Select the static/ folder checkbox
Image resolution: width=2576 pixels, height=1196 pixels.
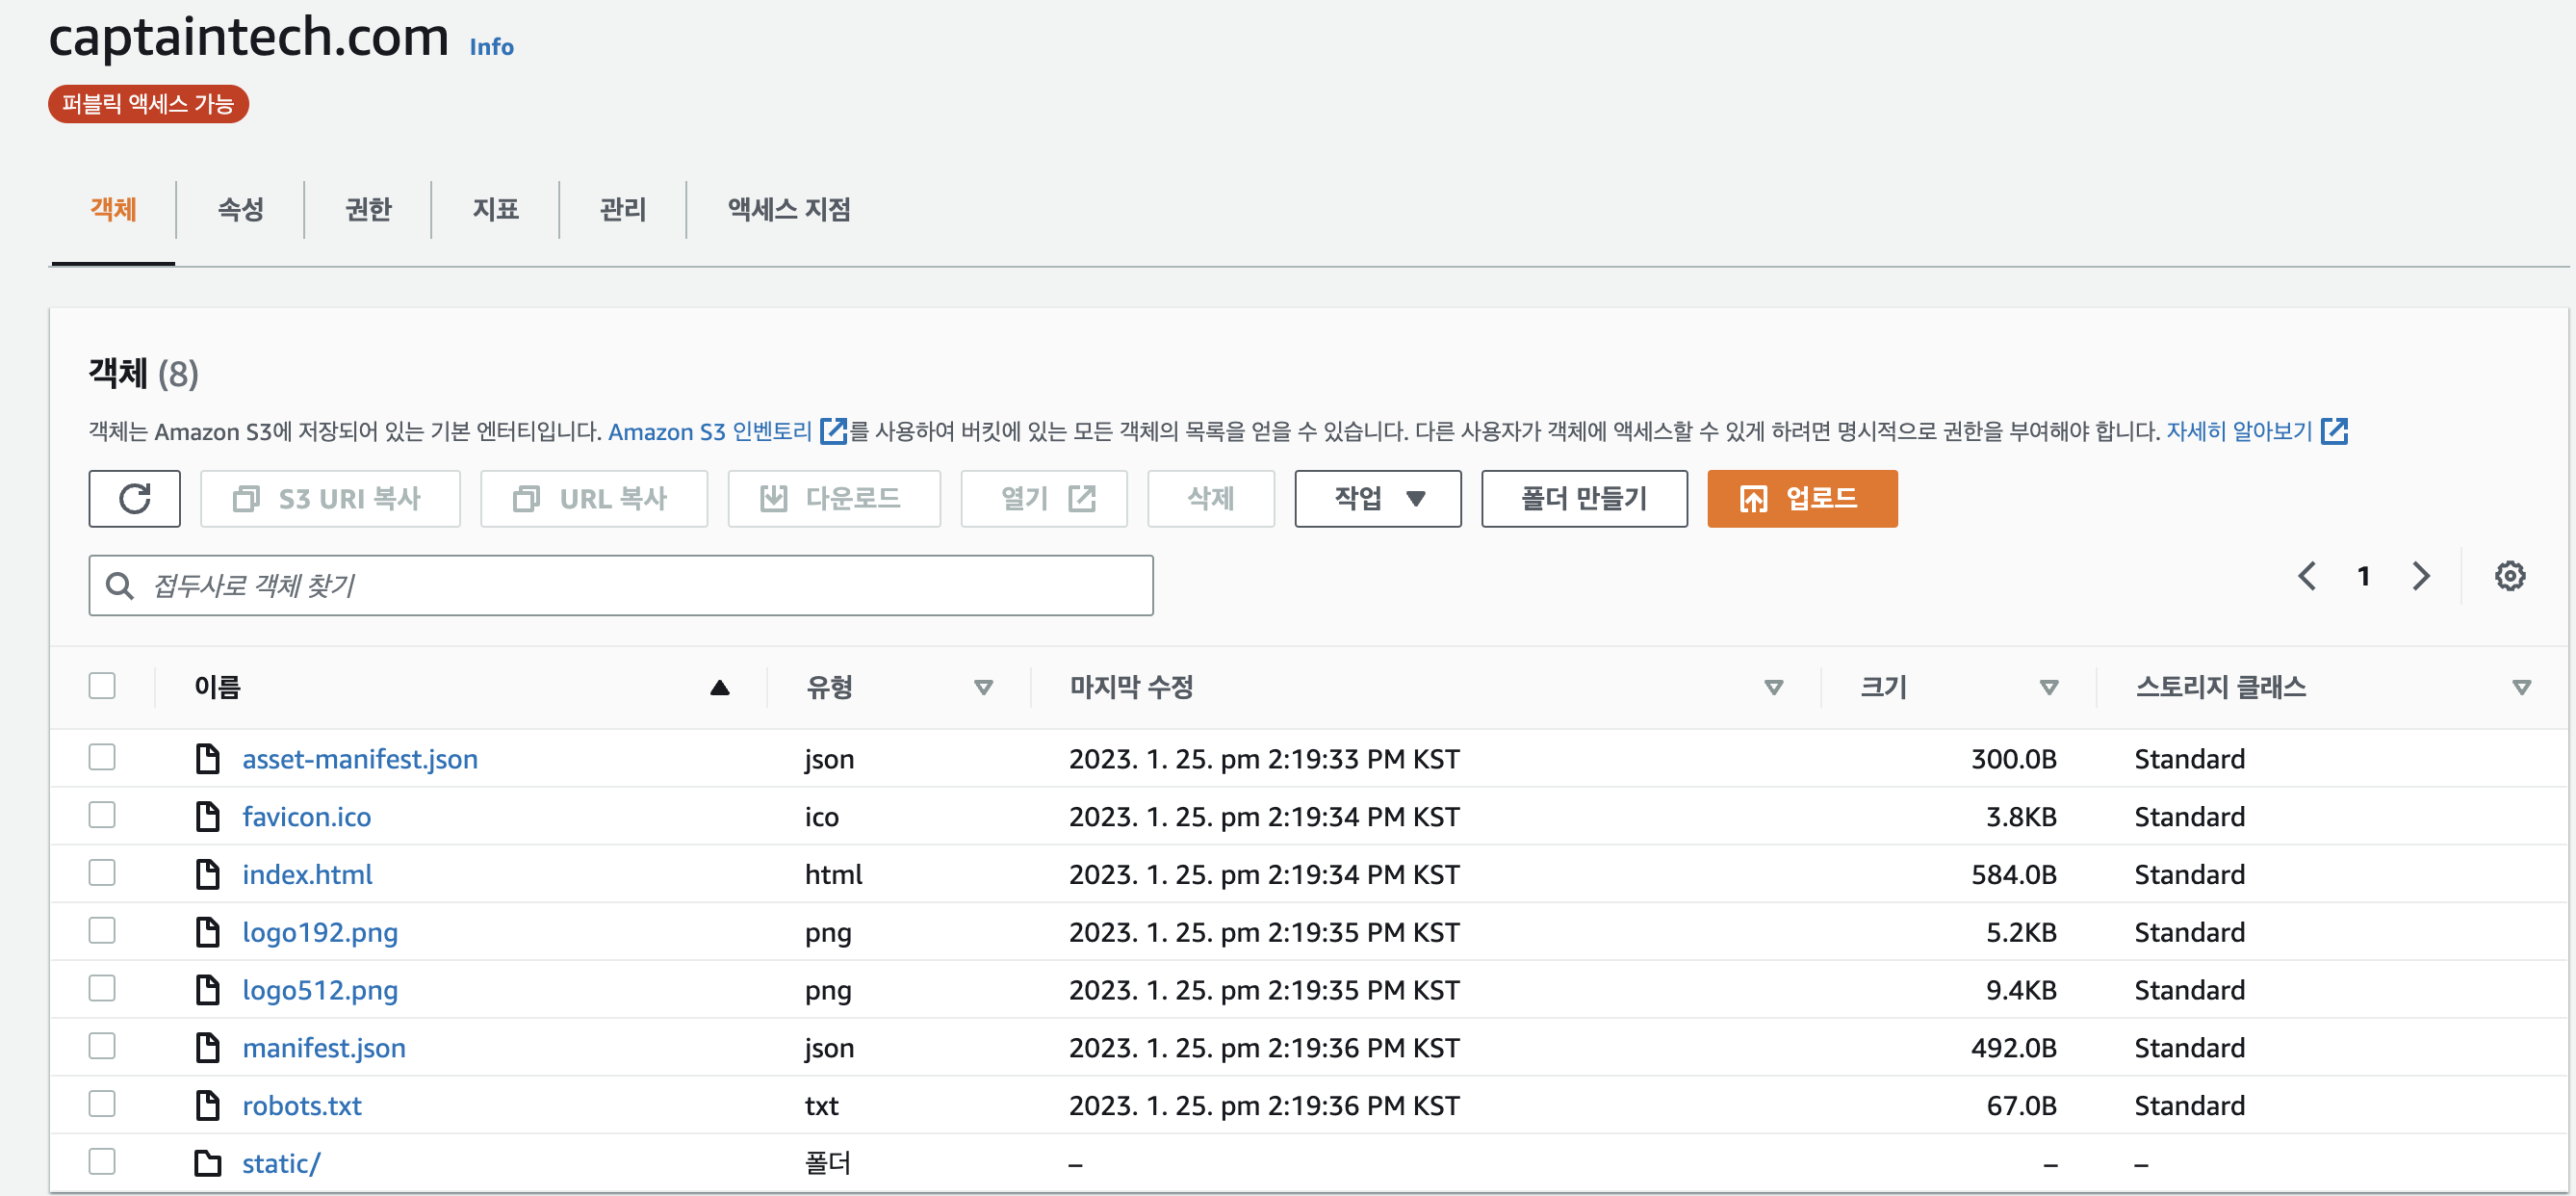(x=102, y=1162)
